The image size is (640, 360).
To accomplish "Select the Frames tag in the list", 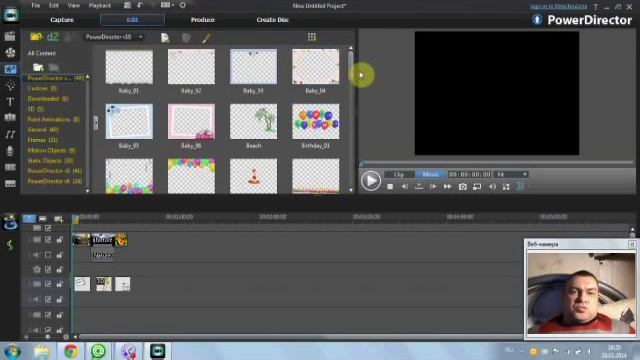I will tap(43, 140).
